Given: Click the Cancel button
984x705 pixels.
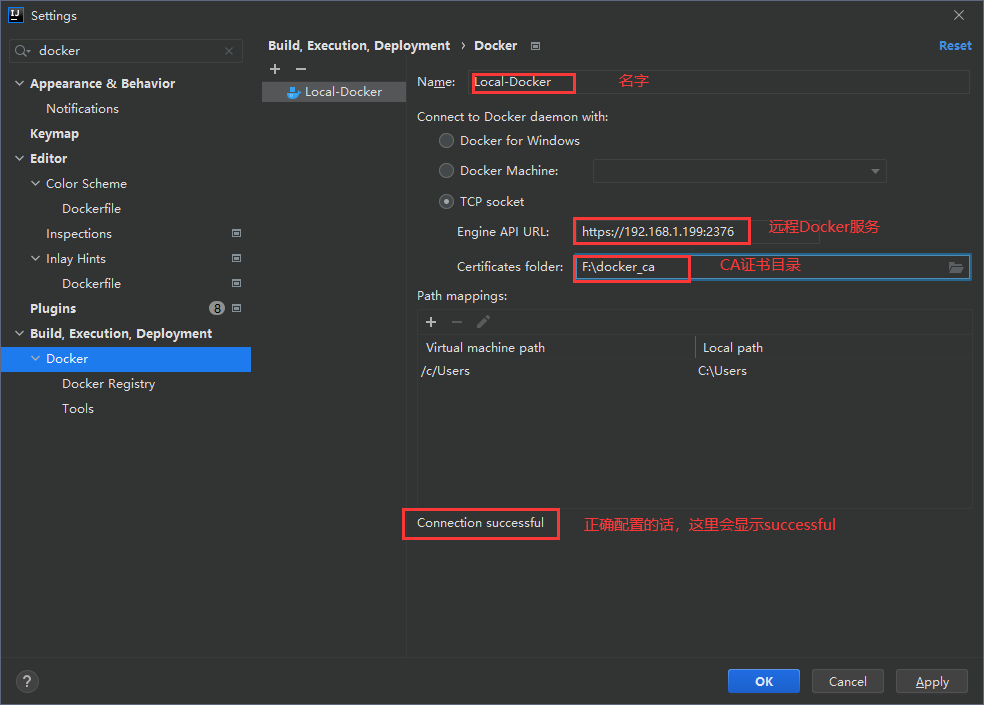Looking at the screenshot, I should [x=848, y=681].
